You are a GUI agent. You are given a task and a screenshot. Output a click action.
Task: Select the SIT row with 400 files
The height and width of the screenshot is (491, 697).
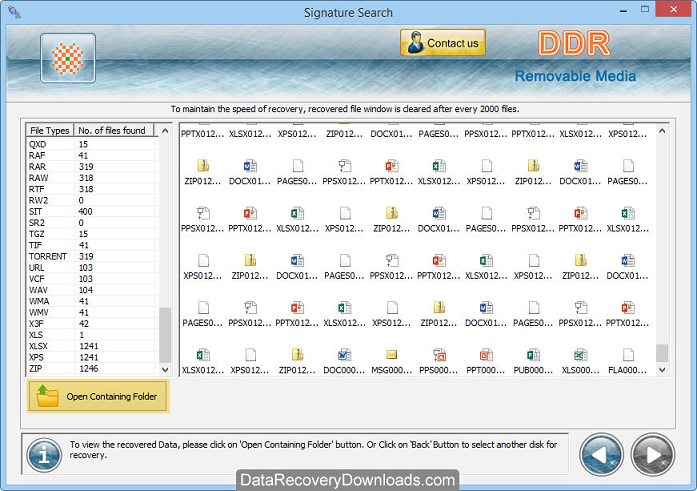[91, 212]
